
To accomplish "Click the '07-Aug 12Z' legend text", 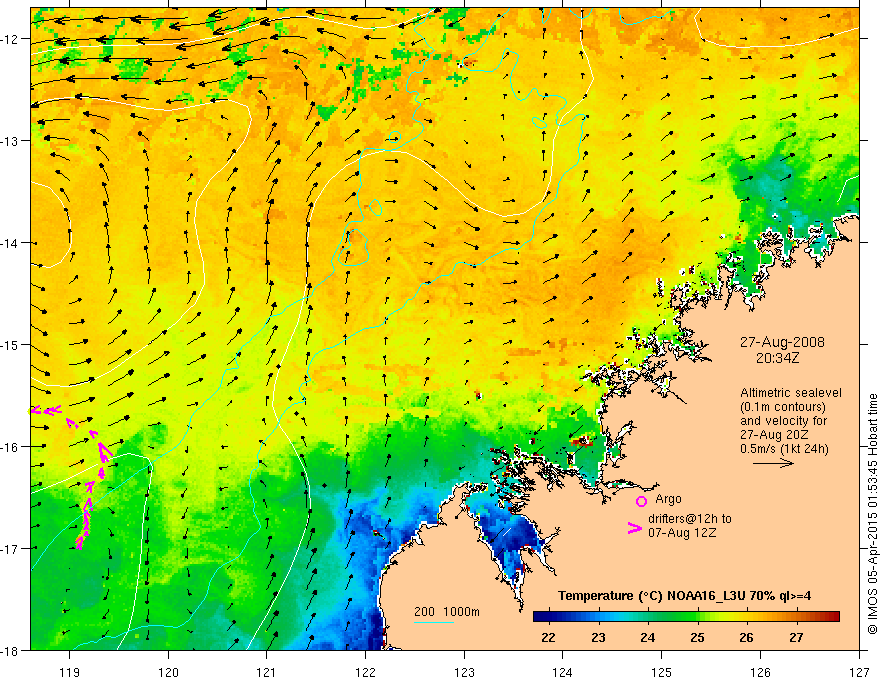I will pyautogui.click(x=682, y=533).
